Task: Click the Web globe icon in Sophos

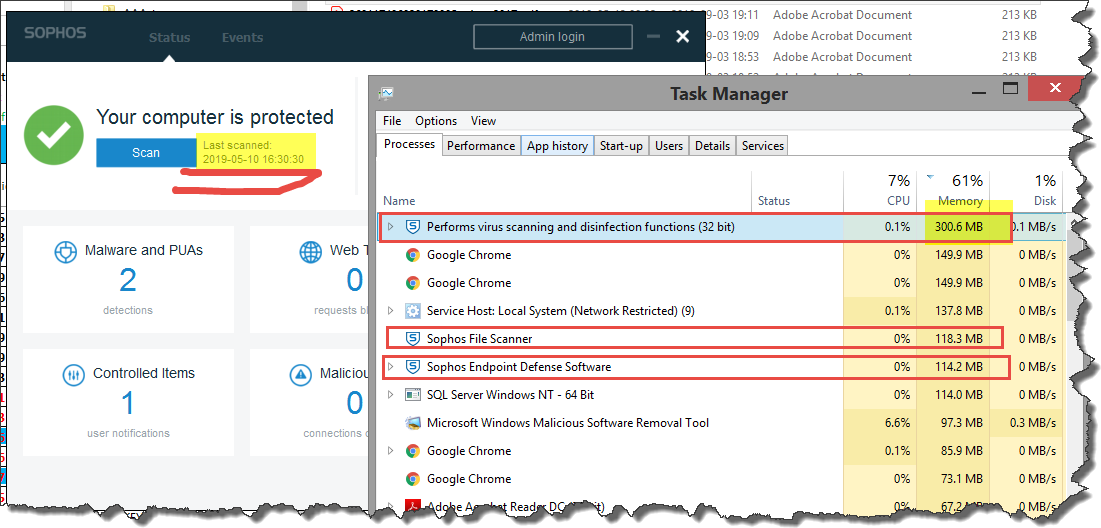Action: tap(310, 251)
